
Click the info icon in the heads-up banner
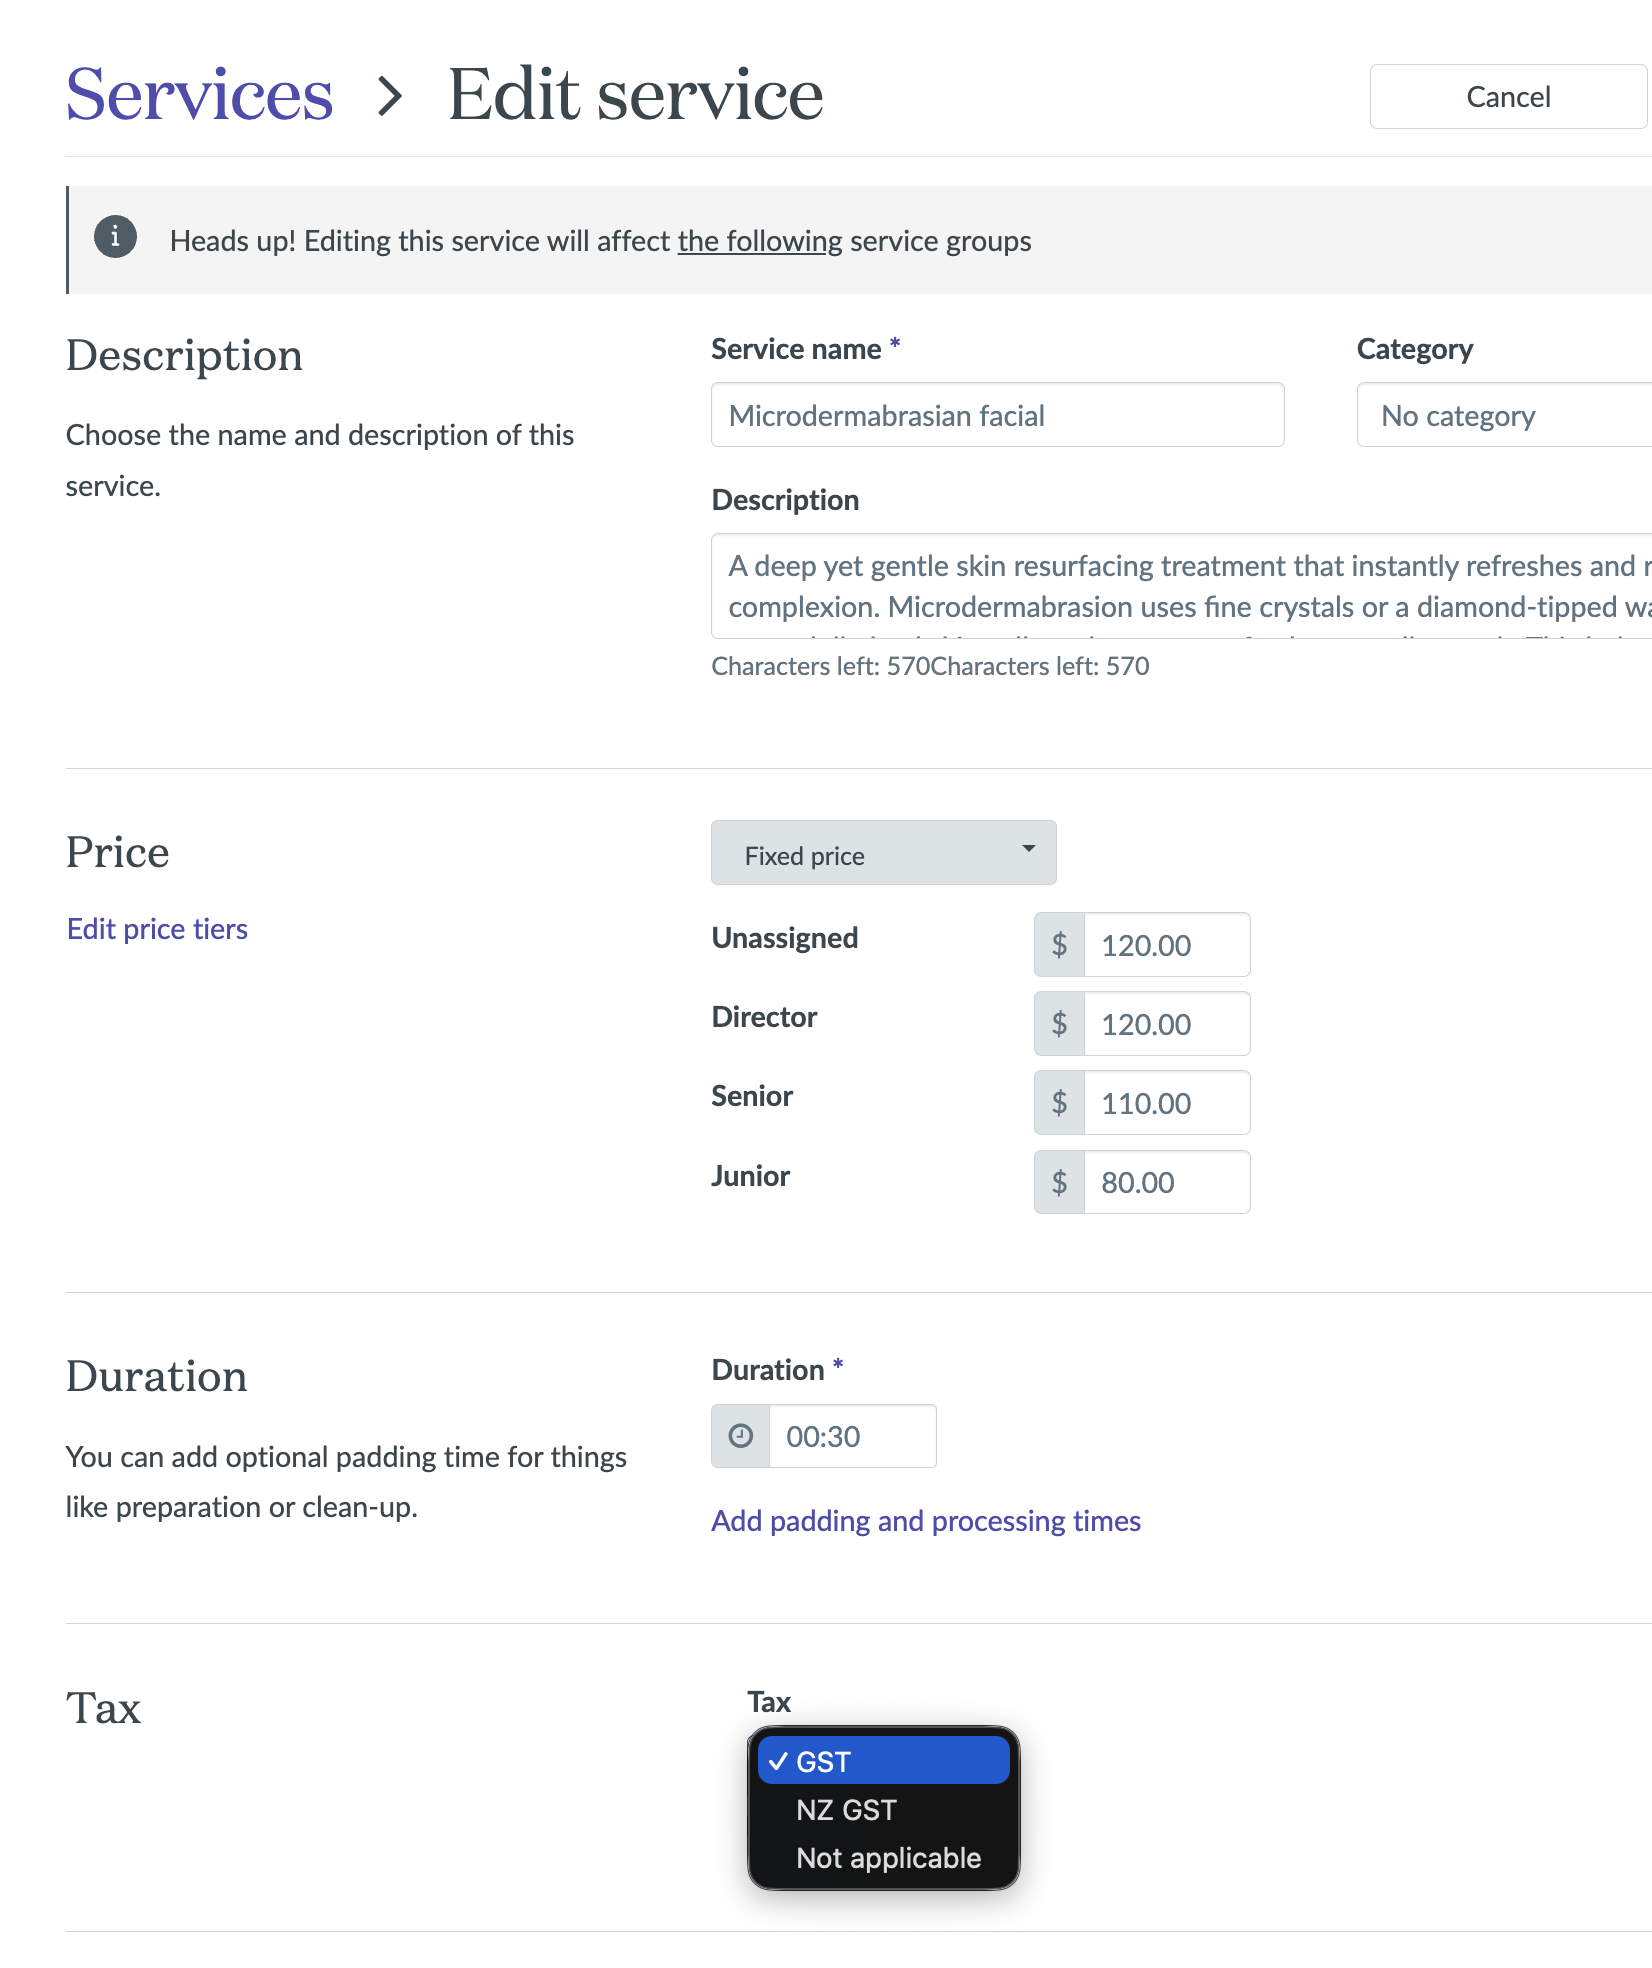coord(115,238)
